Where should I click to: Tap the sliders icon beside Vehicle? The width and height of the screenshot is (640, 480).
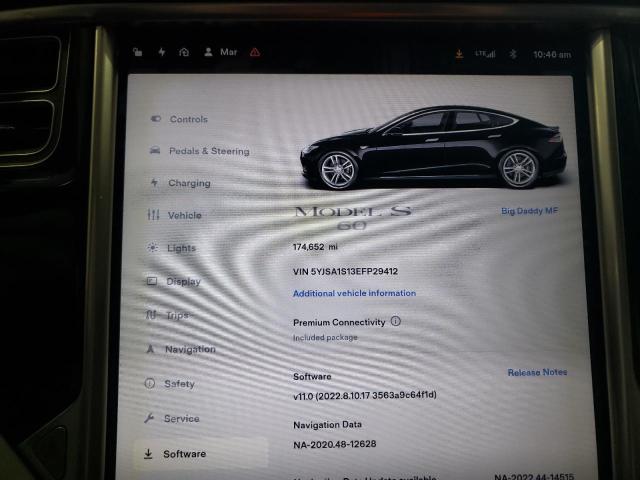pyautogui.click(x=153, y=215)
